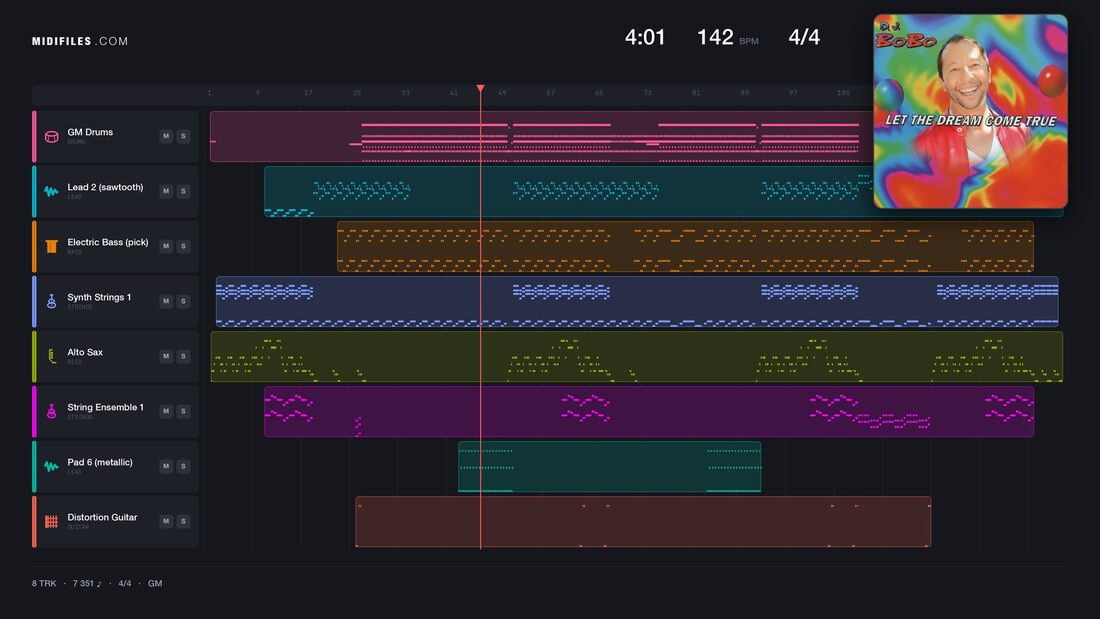1100x619 pixels.
Task: Click the 8 TRK status text
Action: click(x=43, y=583)
